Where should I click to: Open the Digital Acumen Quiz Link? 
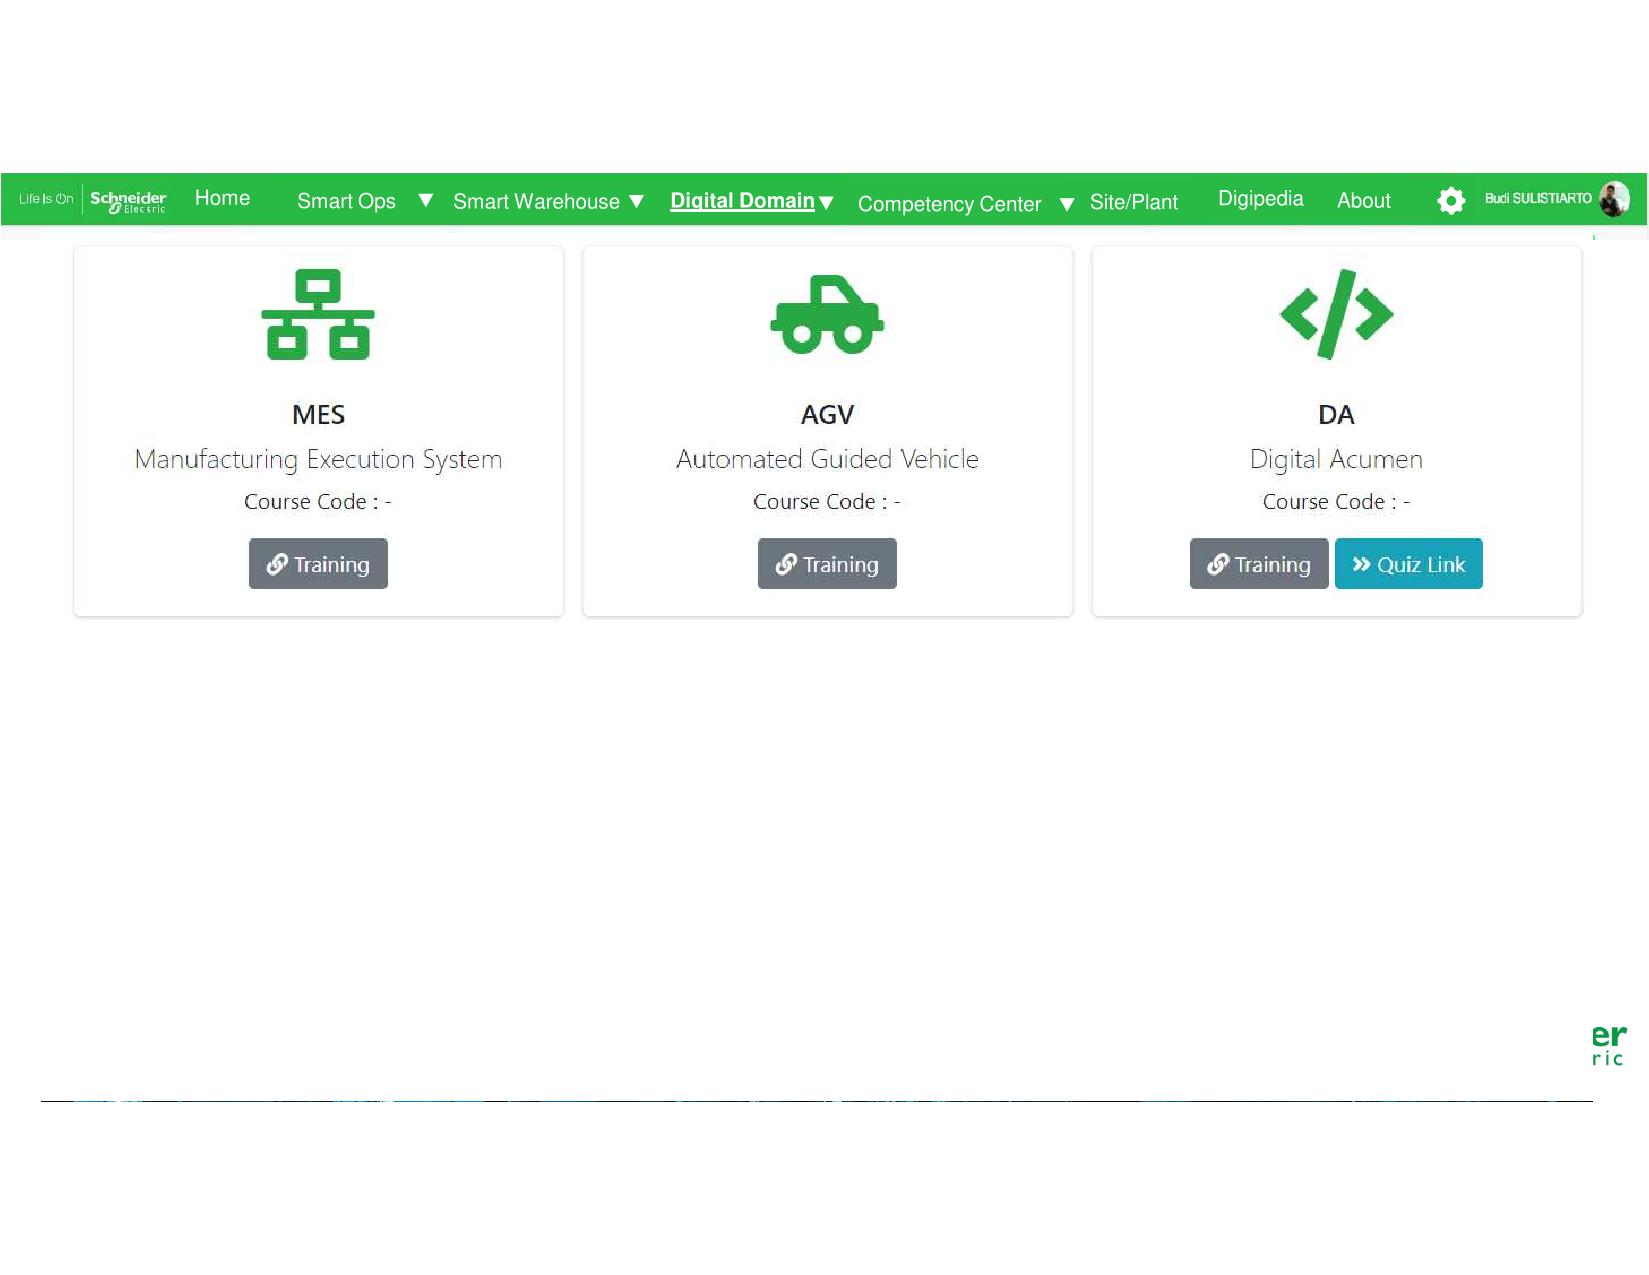1408,564
